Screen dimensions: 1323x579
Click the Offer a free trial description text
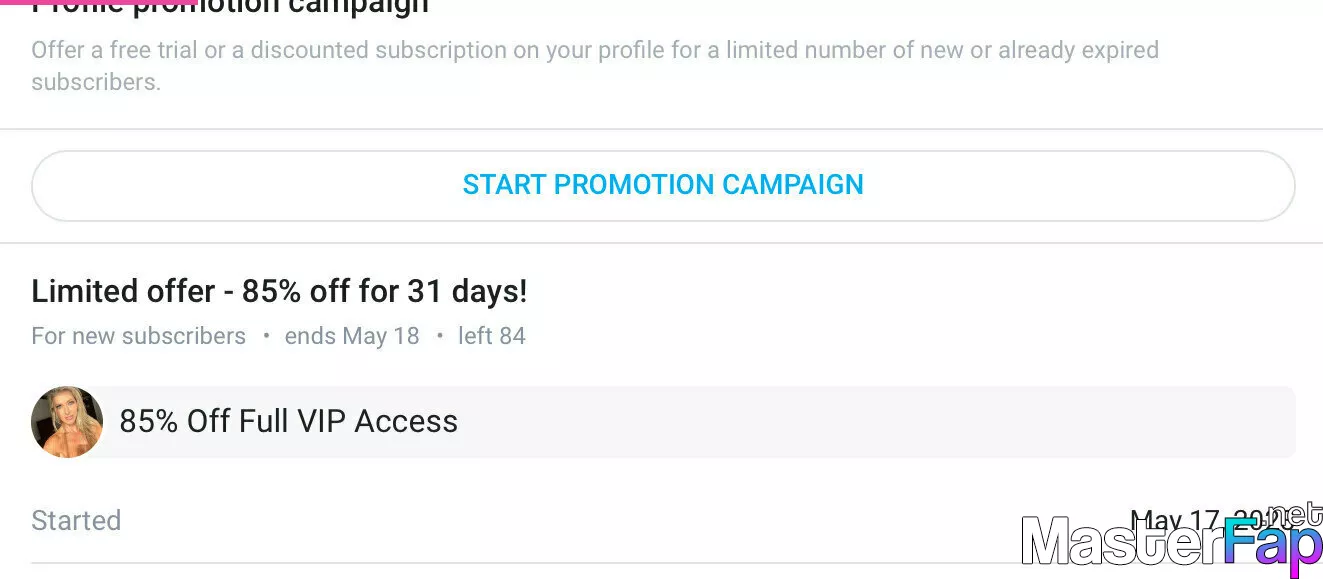(x=595, y=66)
